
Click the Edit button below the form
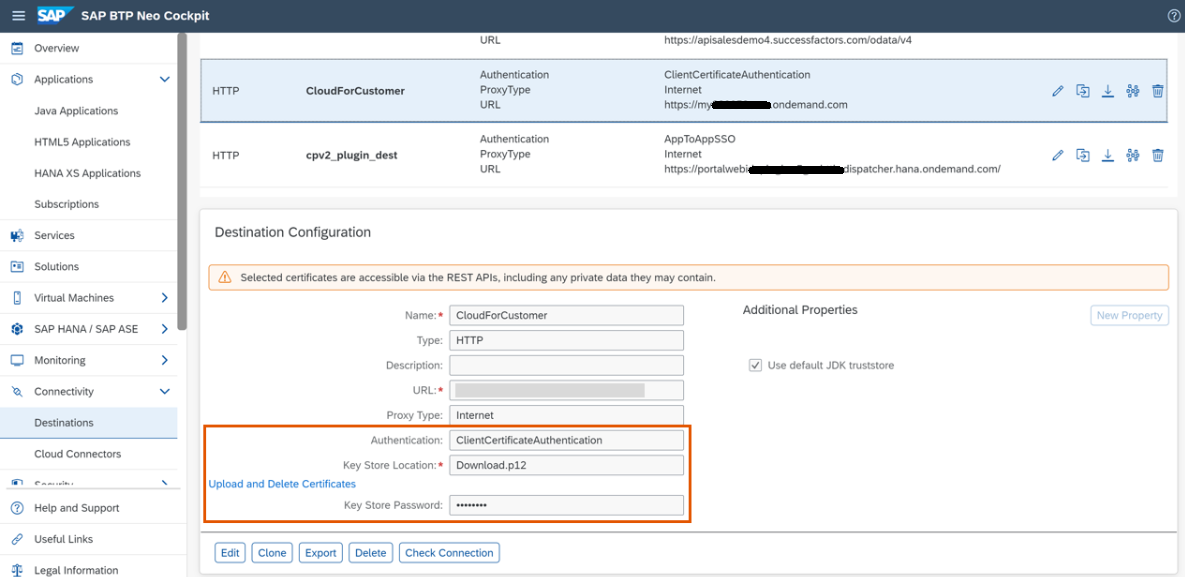[x=230, y=553]
